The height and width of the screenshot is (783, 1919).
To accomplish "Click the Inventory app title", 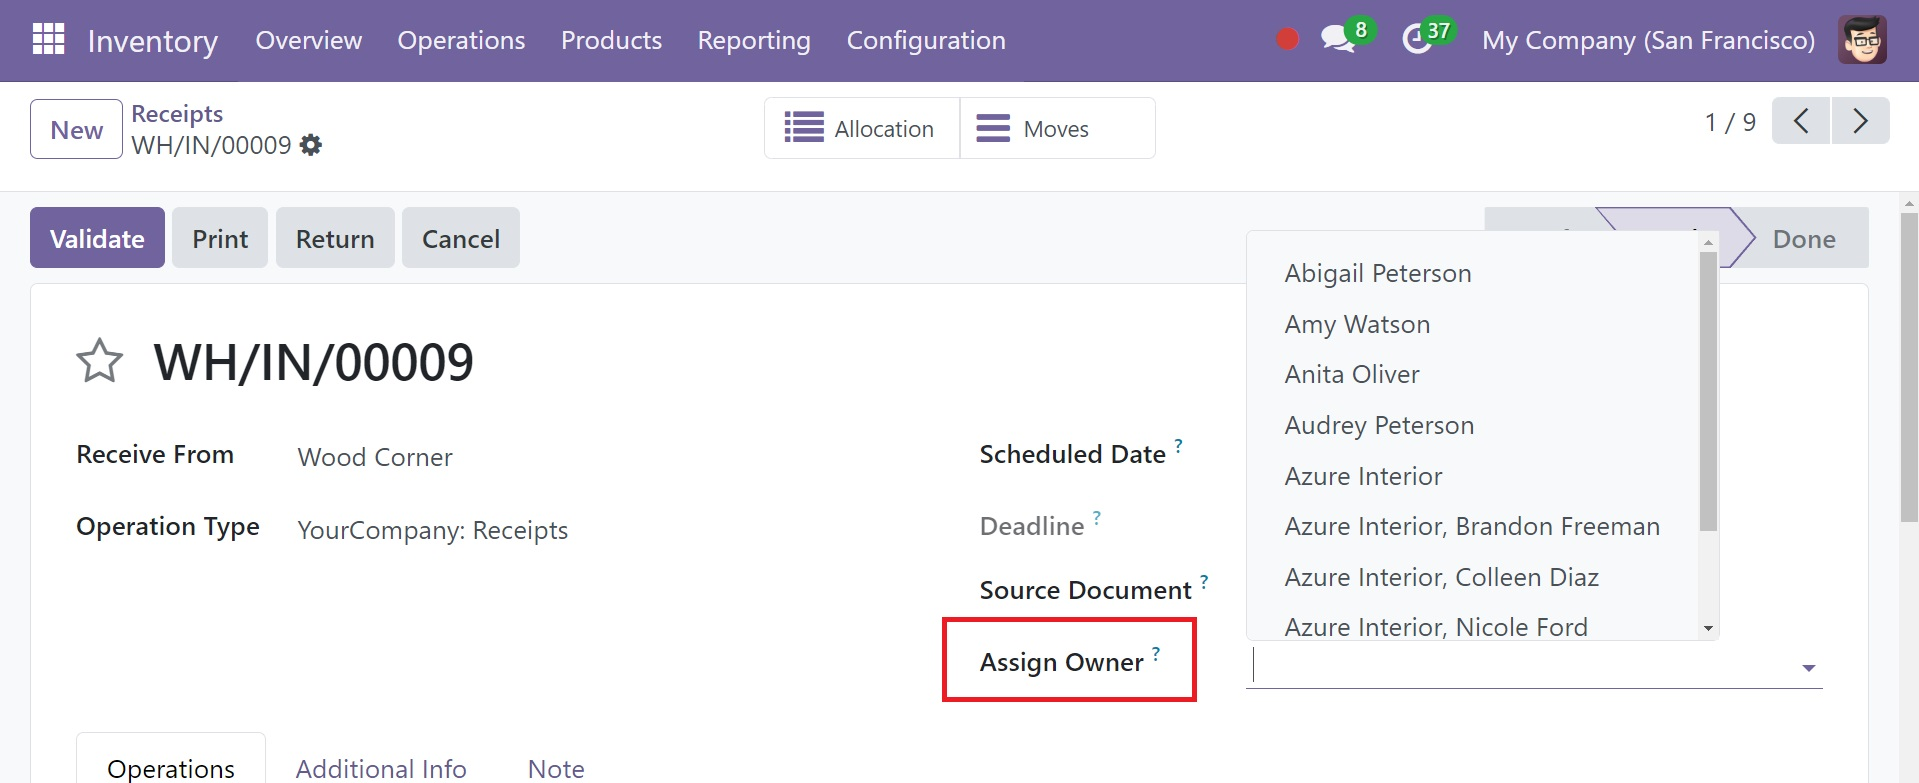I will [153, 41].
